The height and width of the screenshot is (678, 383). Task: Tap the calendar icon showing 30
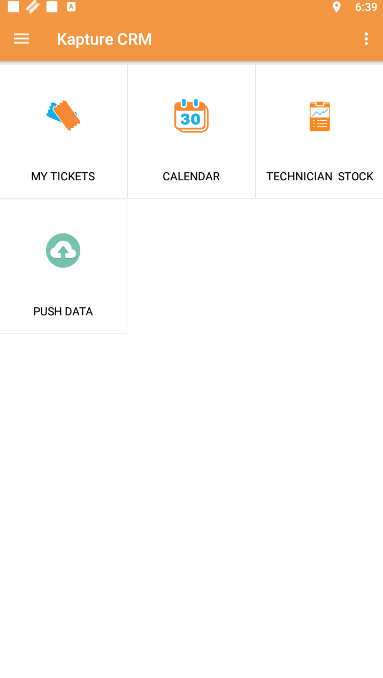(191, 116)
